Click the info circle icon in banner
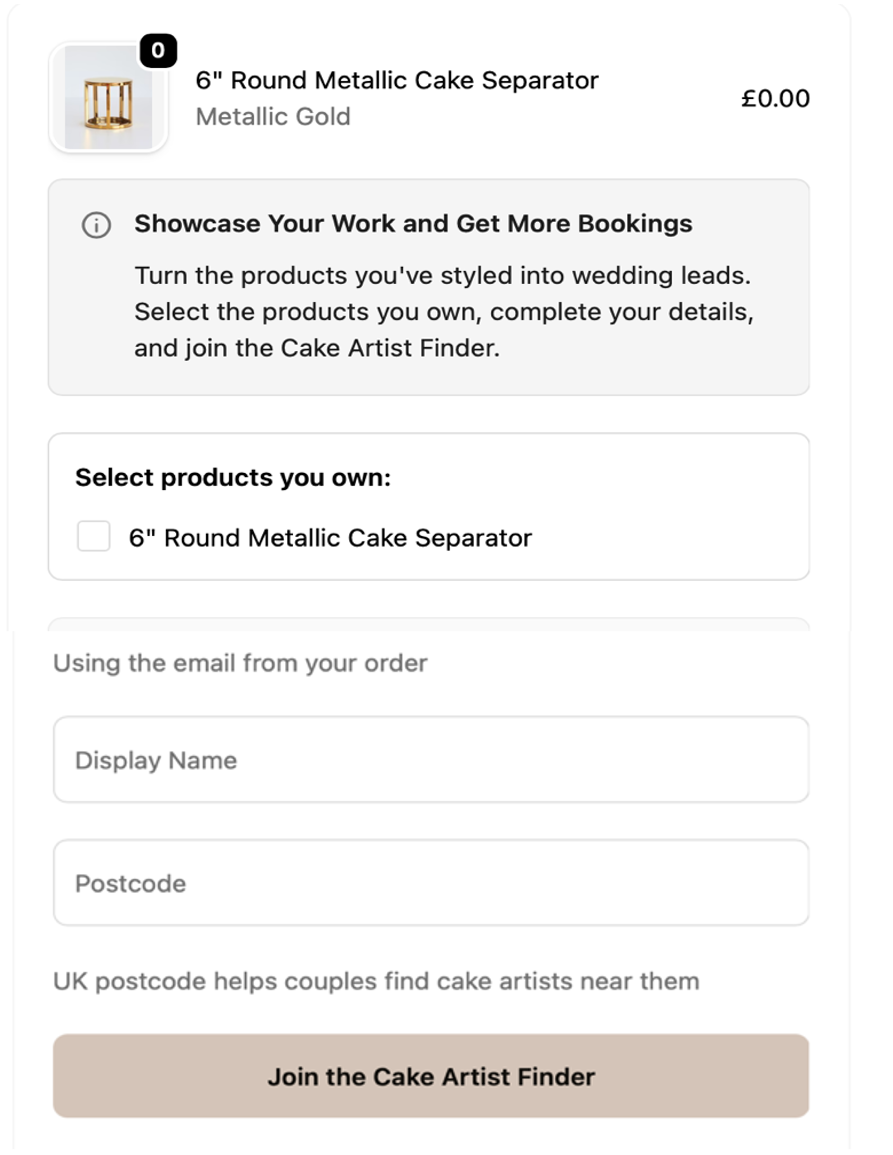Viewport: 893px width, 1155px height. [96, 225]
